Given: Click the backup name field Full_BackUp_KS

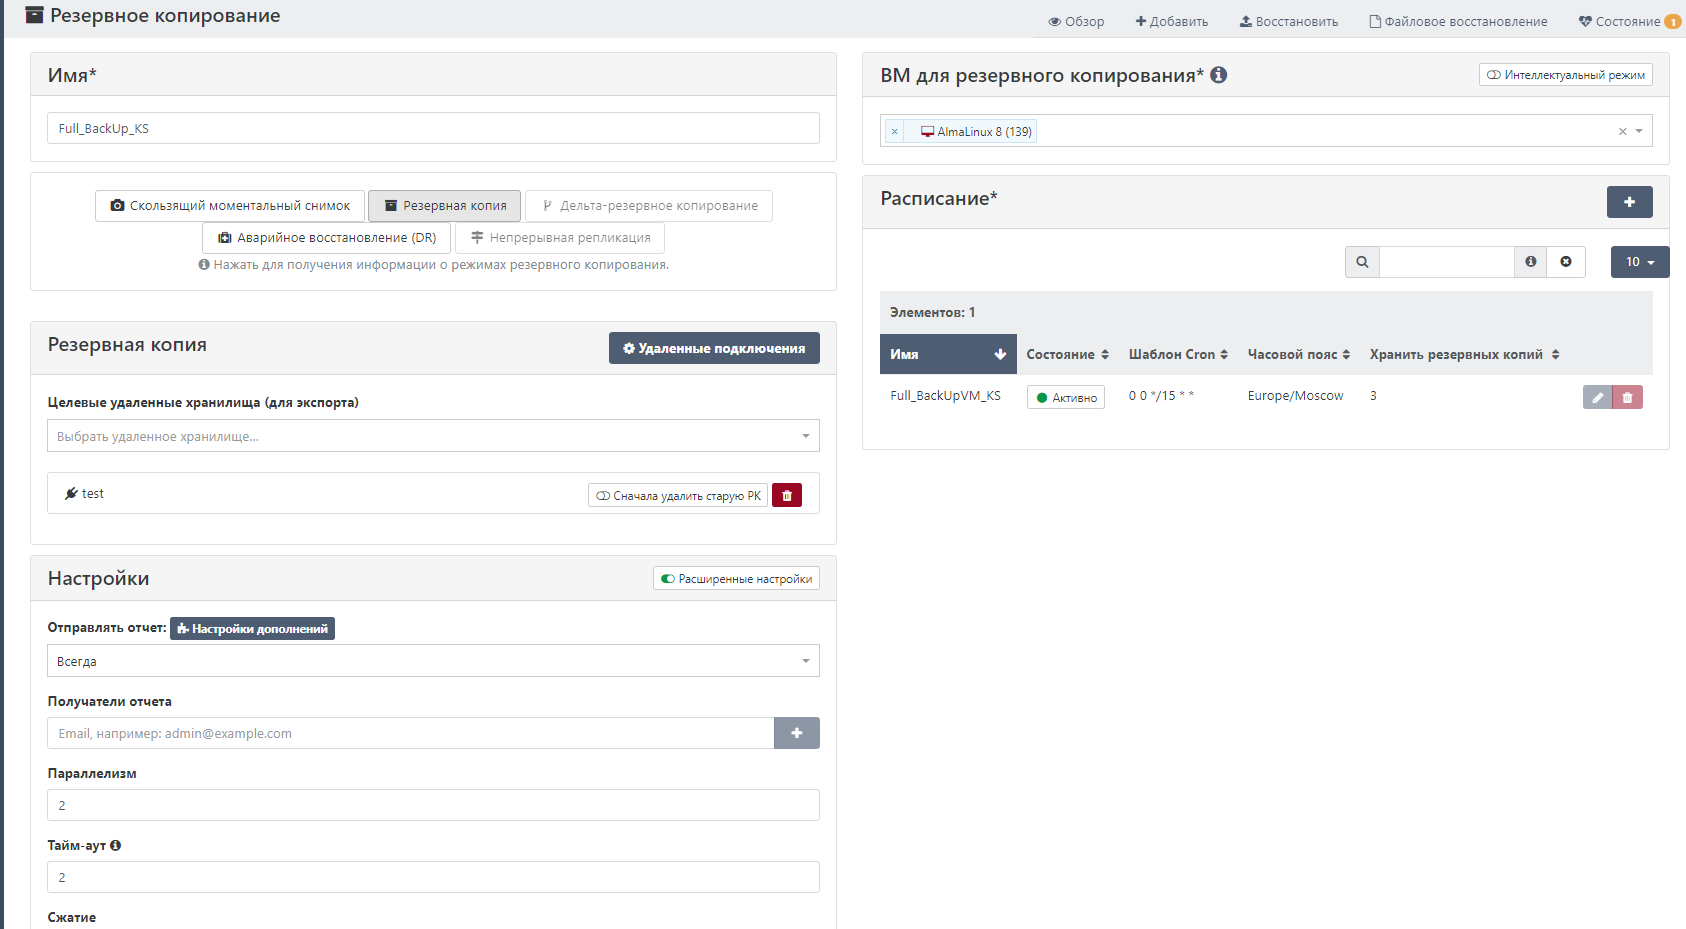Looking at the screenshot, I should pyautogui.click(x=433, y=128).
